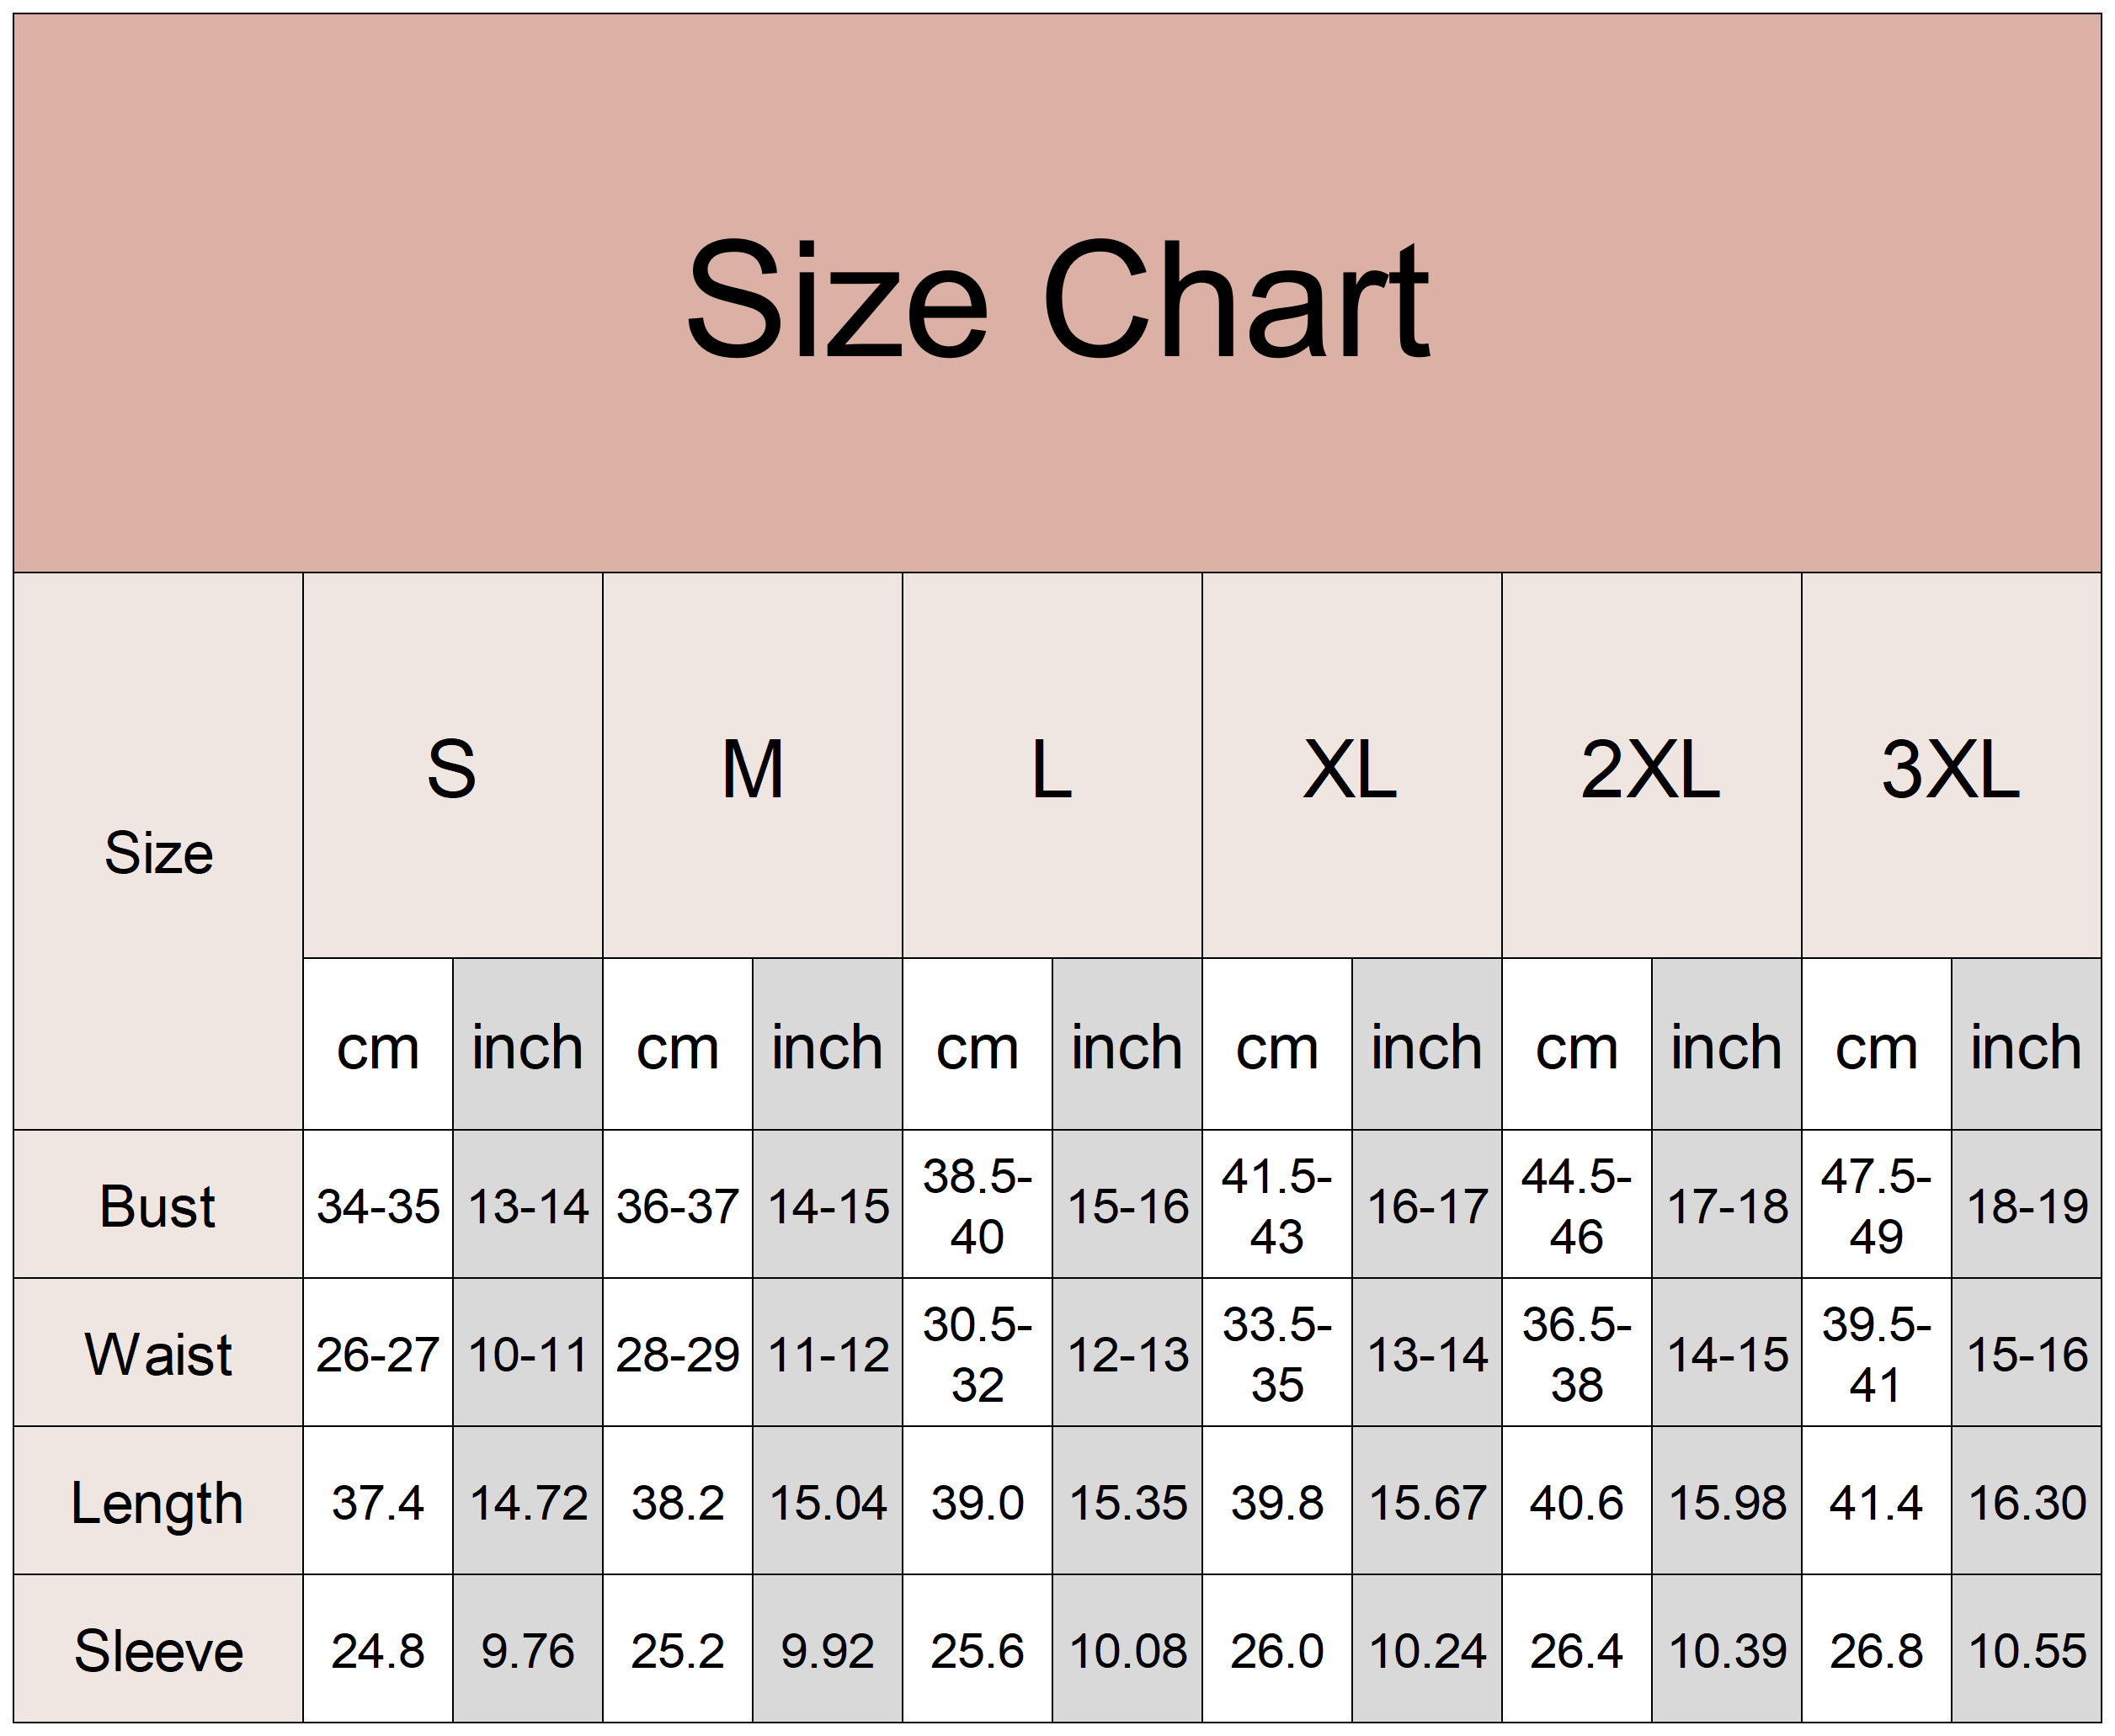Select the 47.5-49 bust cell for 3XL
The image size is (2115, 1736).
coord(1876,1205)
